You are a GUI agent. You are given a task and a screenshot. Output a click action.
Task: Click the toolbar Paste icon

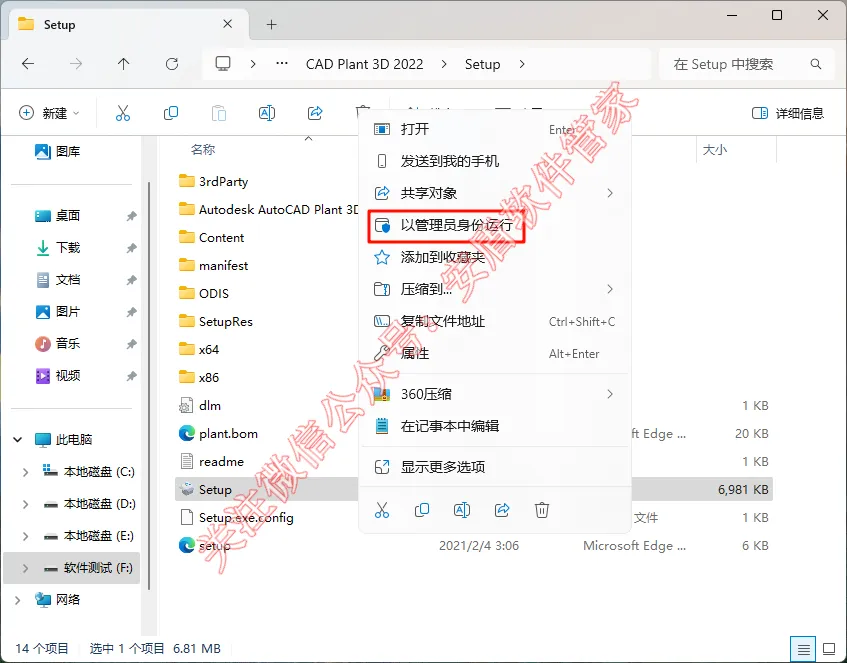[x=219, y=113]
